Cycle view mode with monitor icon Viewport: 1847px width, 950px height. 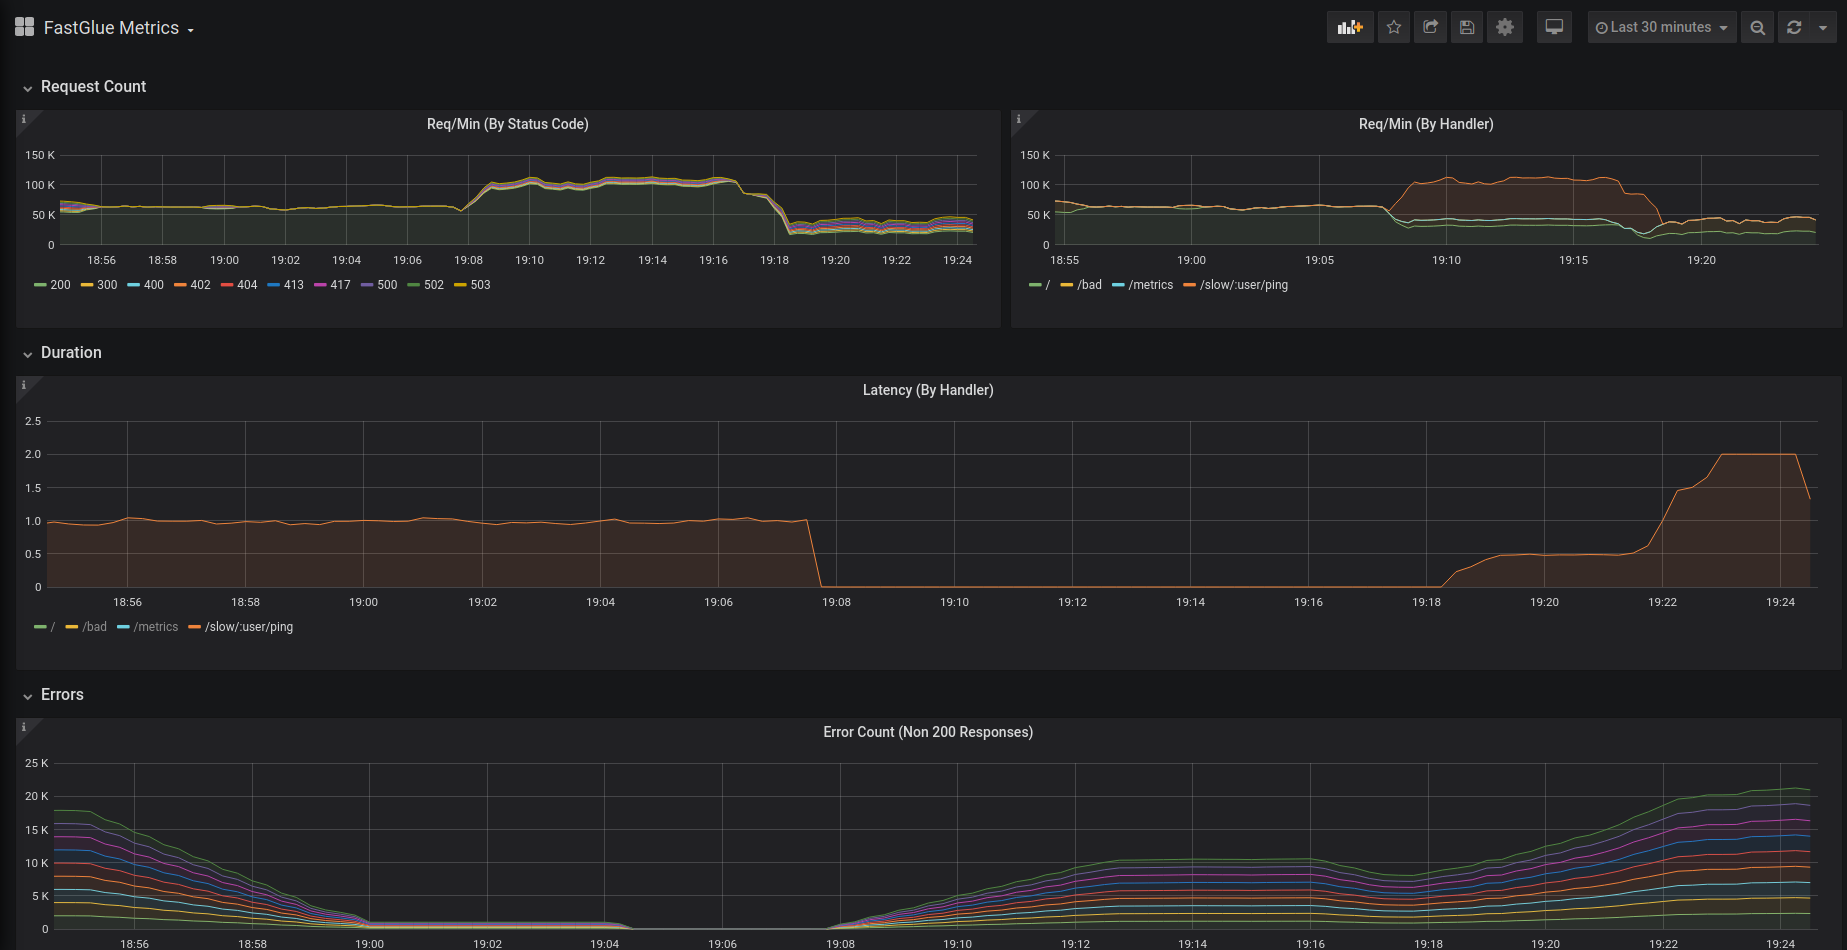pyautogui.click(x=1554, y=27)
